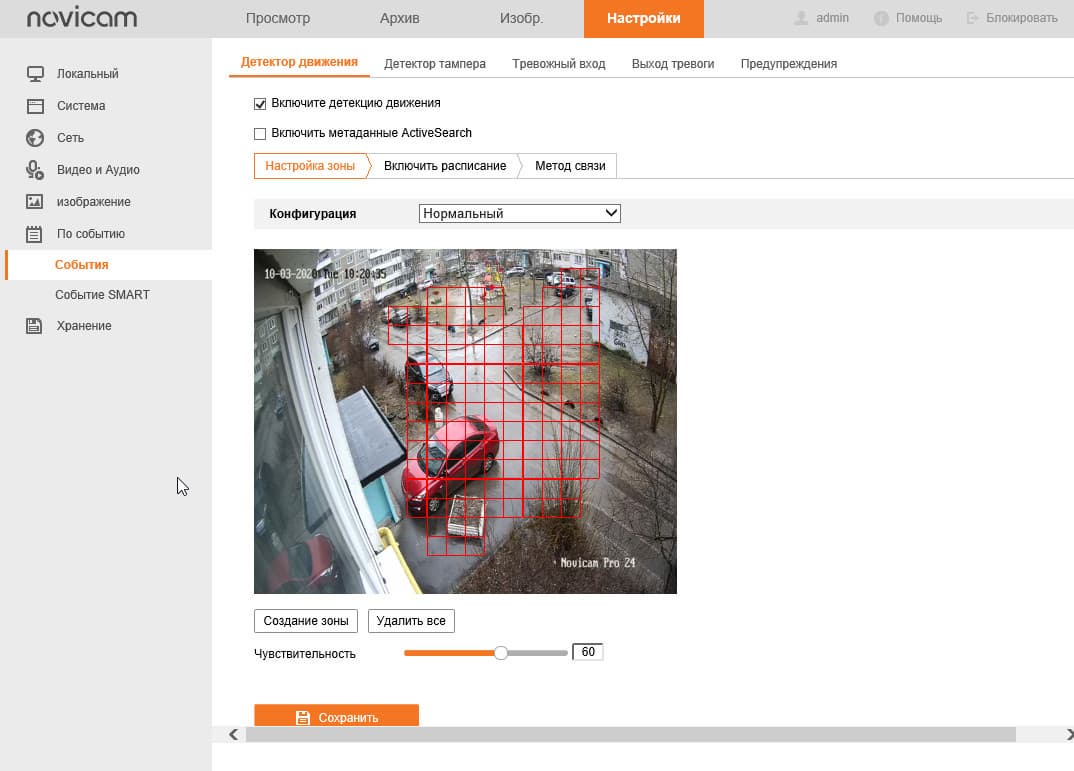
Task: Open the Включить расписание step tab
Action: [x=445, y=166]
